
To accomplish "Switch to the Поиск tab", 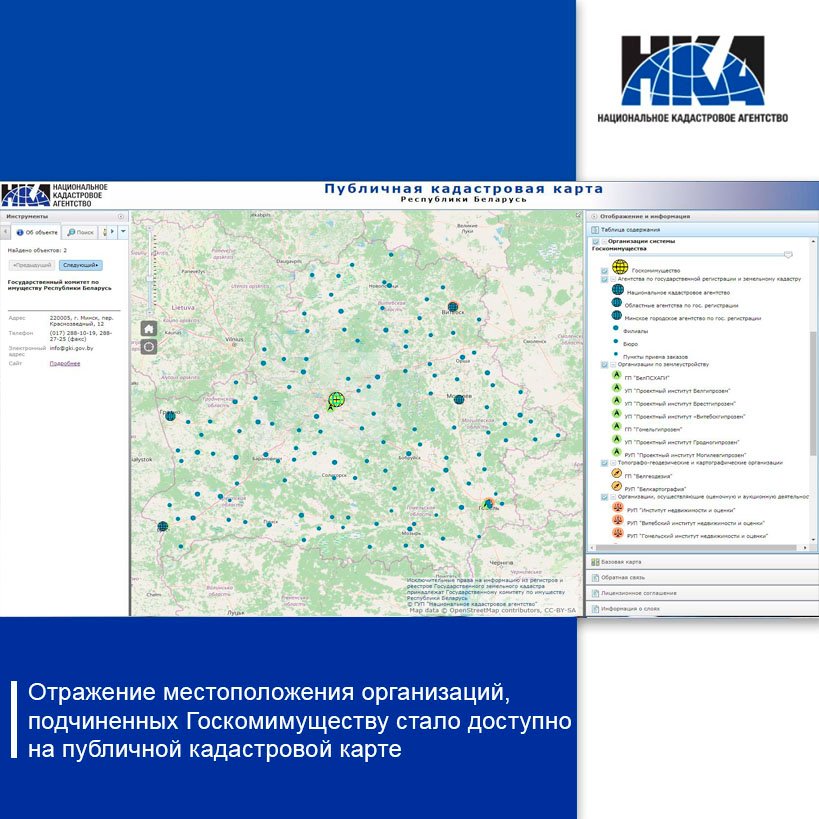I will click(80, 232).
